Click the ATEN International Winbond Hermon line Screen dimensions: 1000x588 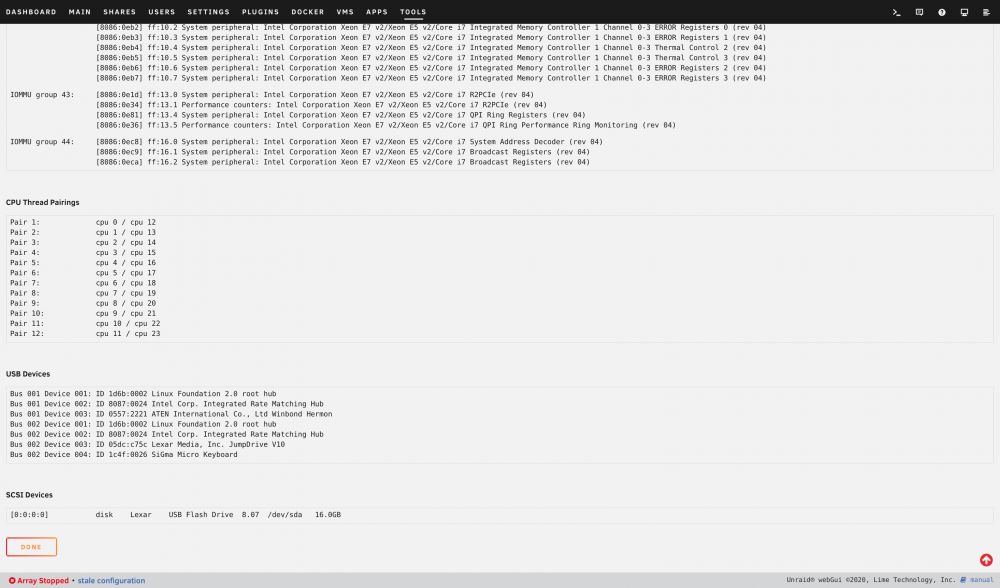coord(171,414)
